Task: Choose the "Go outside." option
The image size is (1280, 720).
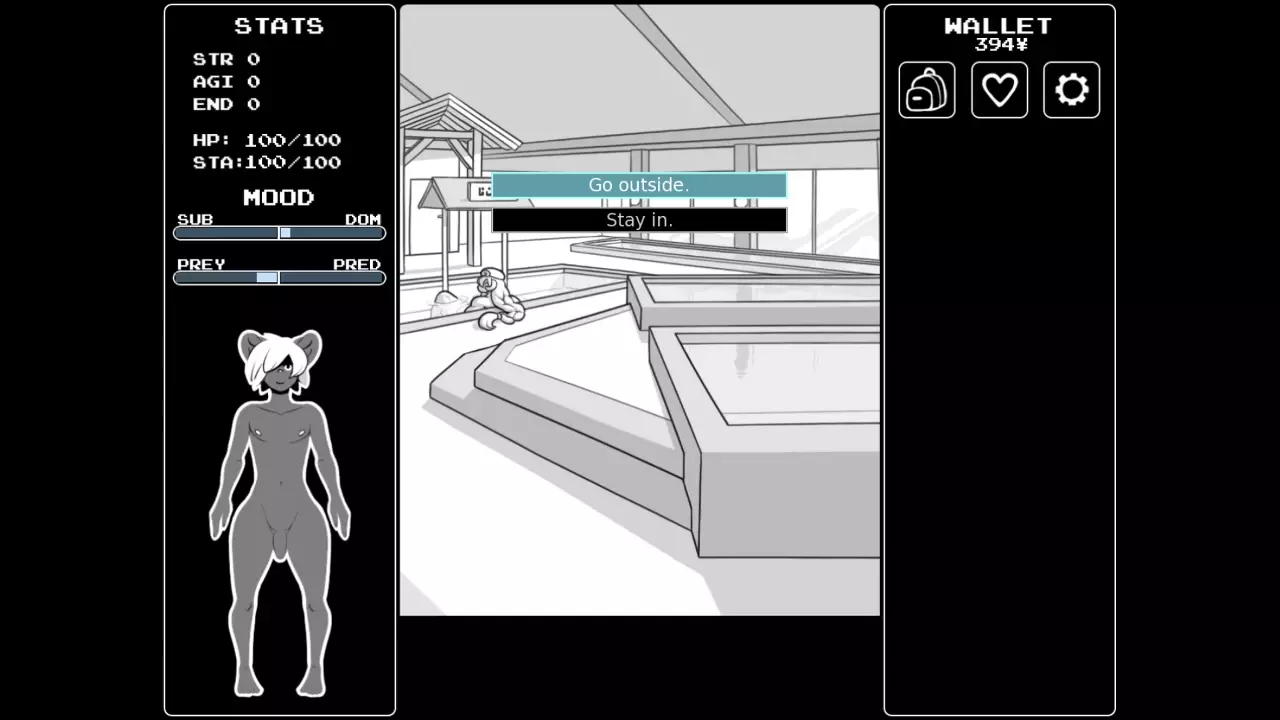Action: pos(639,185)
